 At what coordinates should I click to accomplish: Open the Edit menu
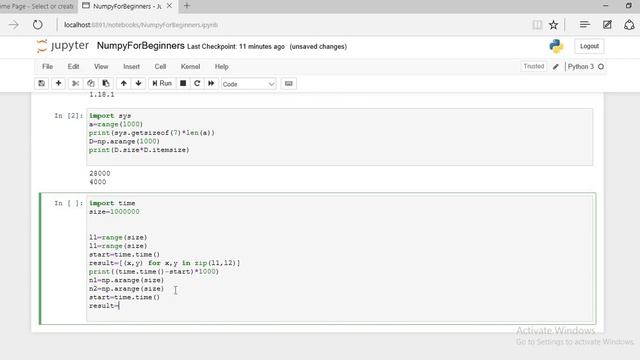(73, 67)
